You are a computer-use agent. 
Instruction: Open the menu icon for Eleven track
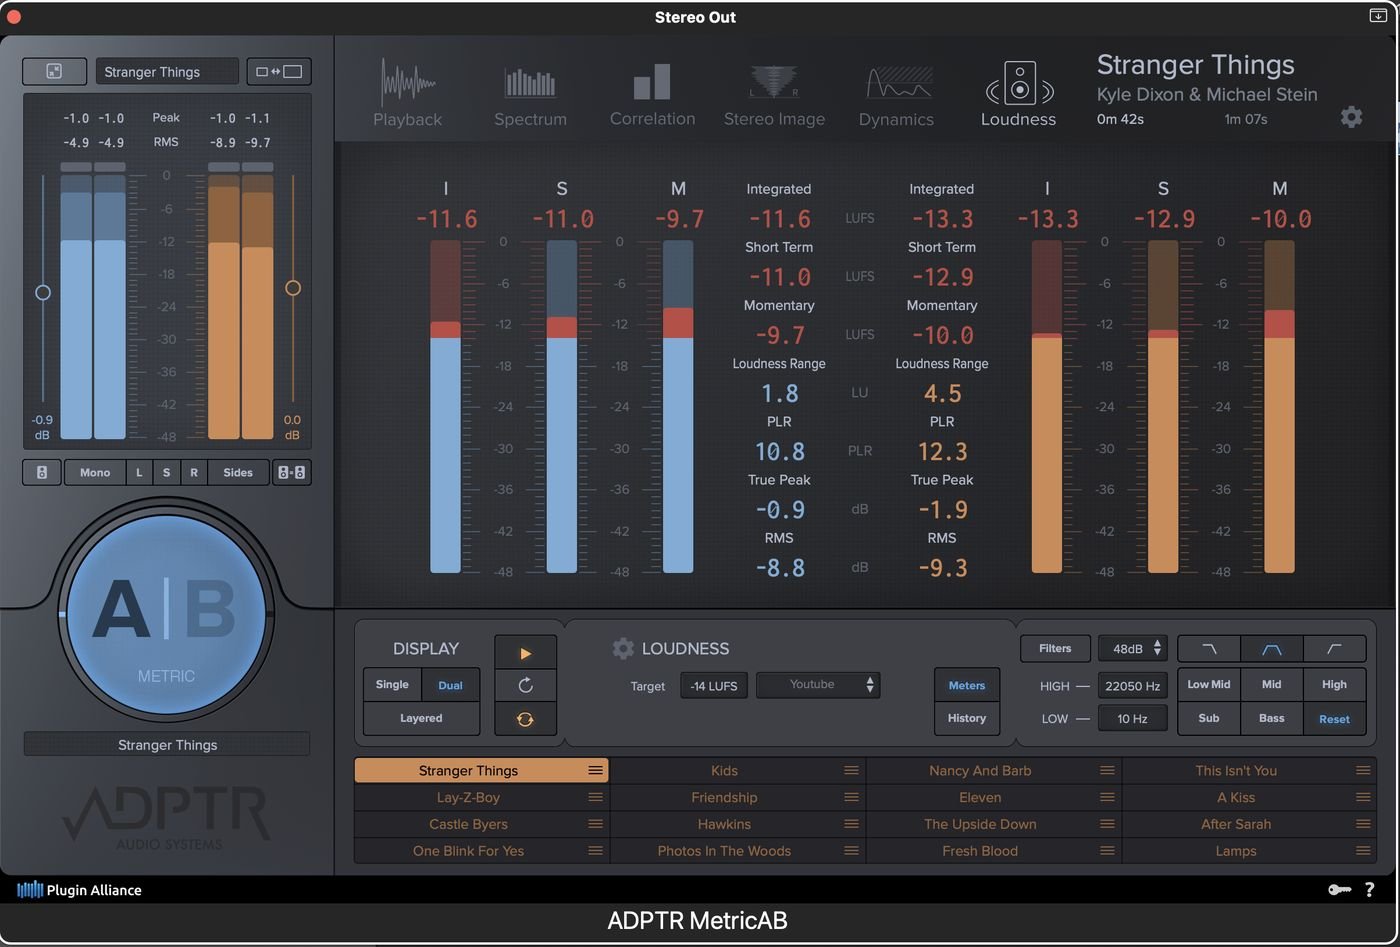1107,797
